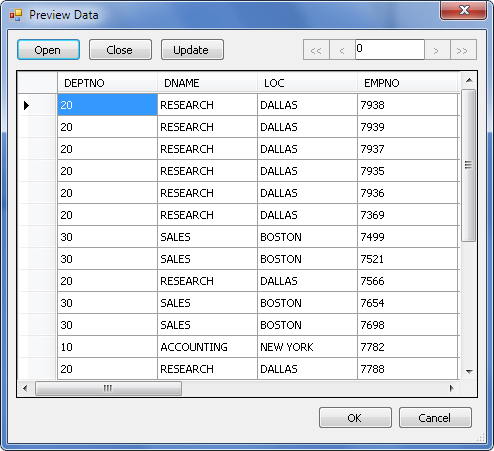The width and height of the screenshot is (494, 451).
Task: Click the EMPNO column header
Action: tap(407, 83)
